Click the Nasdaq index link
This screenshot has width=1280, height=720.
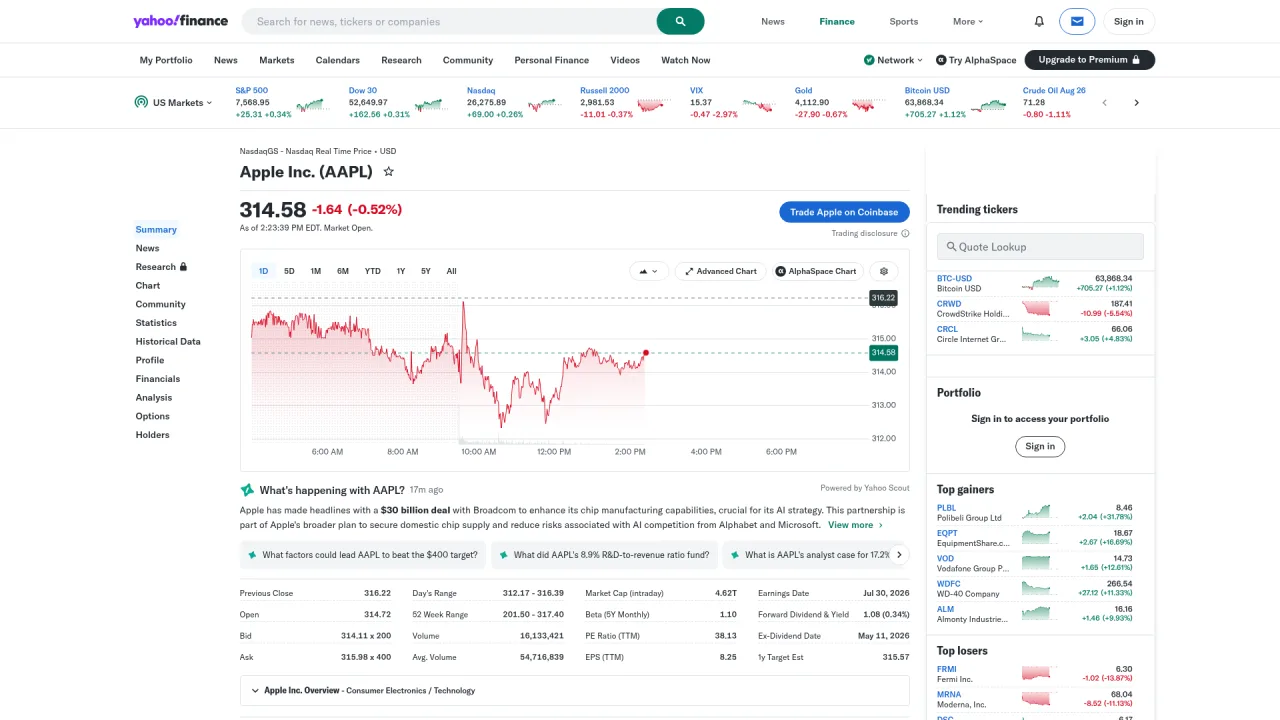(x=481, y=90)
